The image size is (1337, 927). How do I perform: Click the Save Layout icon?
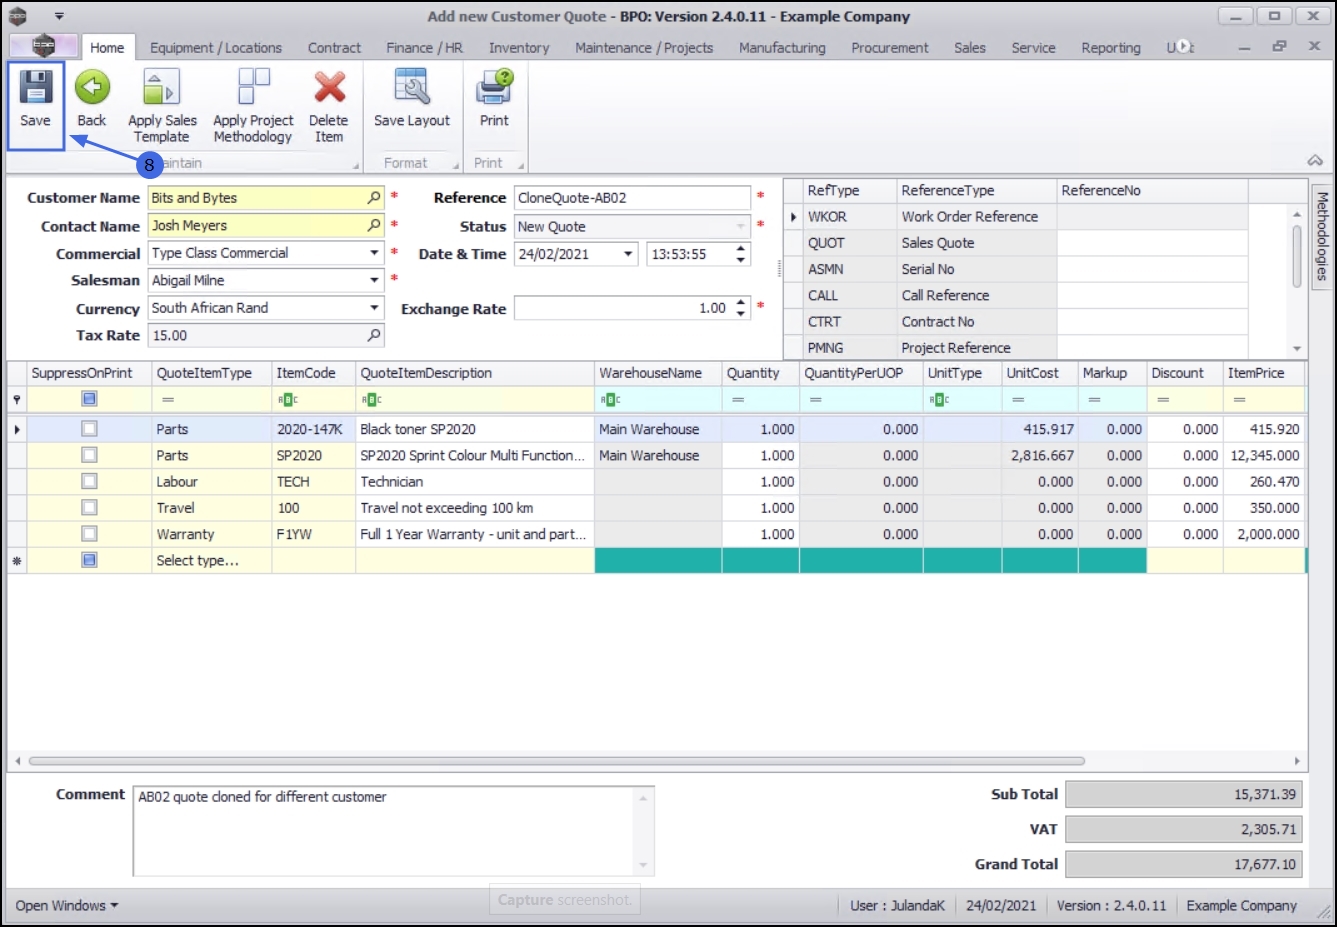(412, 89)
